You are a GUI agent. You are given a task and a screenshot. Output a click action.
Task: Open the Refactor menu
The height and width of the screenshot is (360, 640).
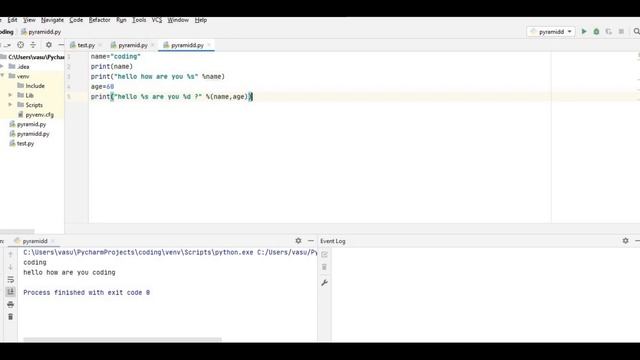100,20
